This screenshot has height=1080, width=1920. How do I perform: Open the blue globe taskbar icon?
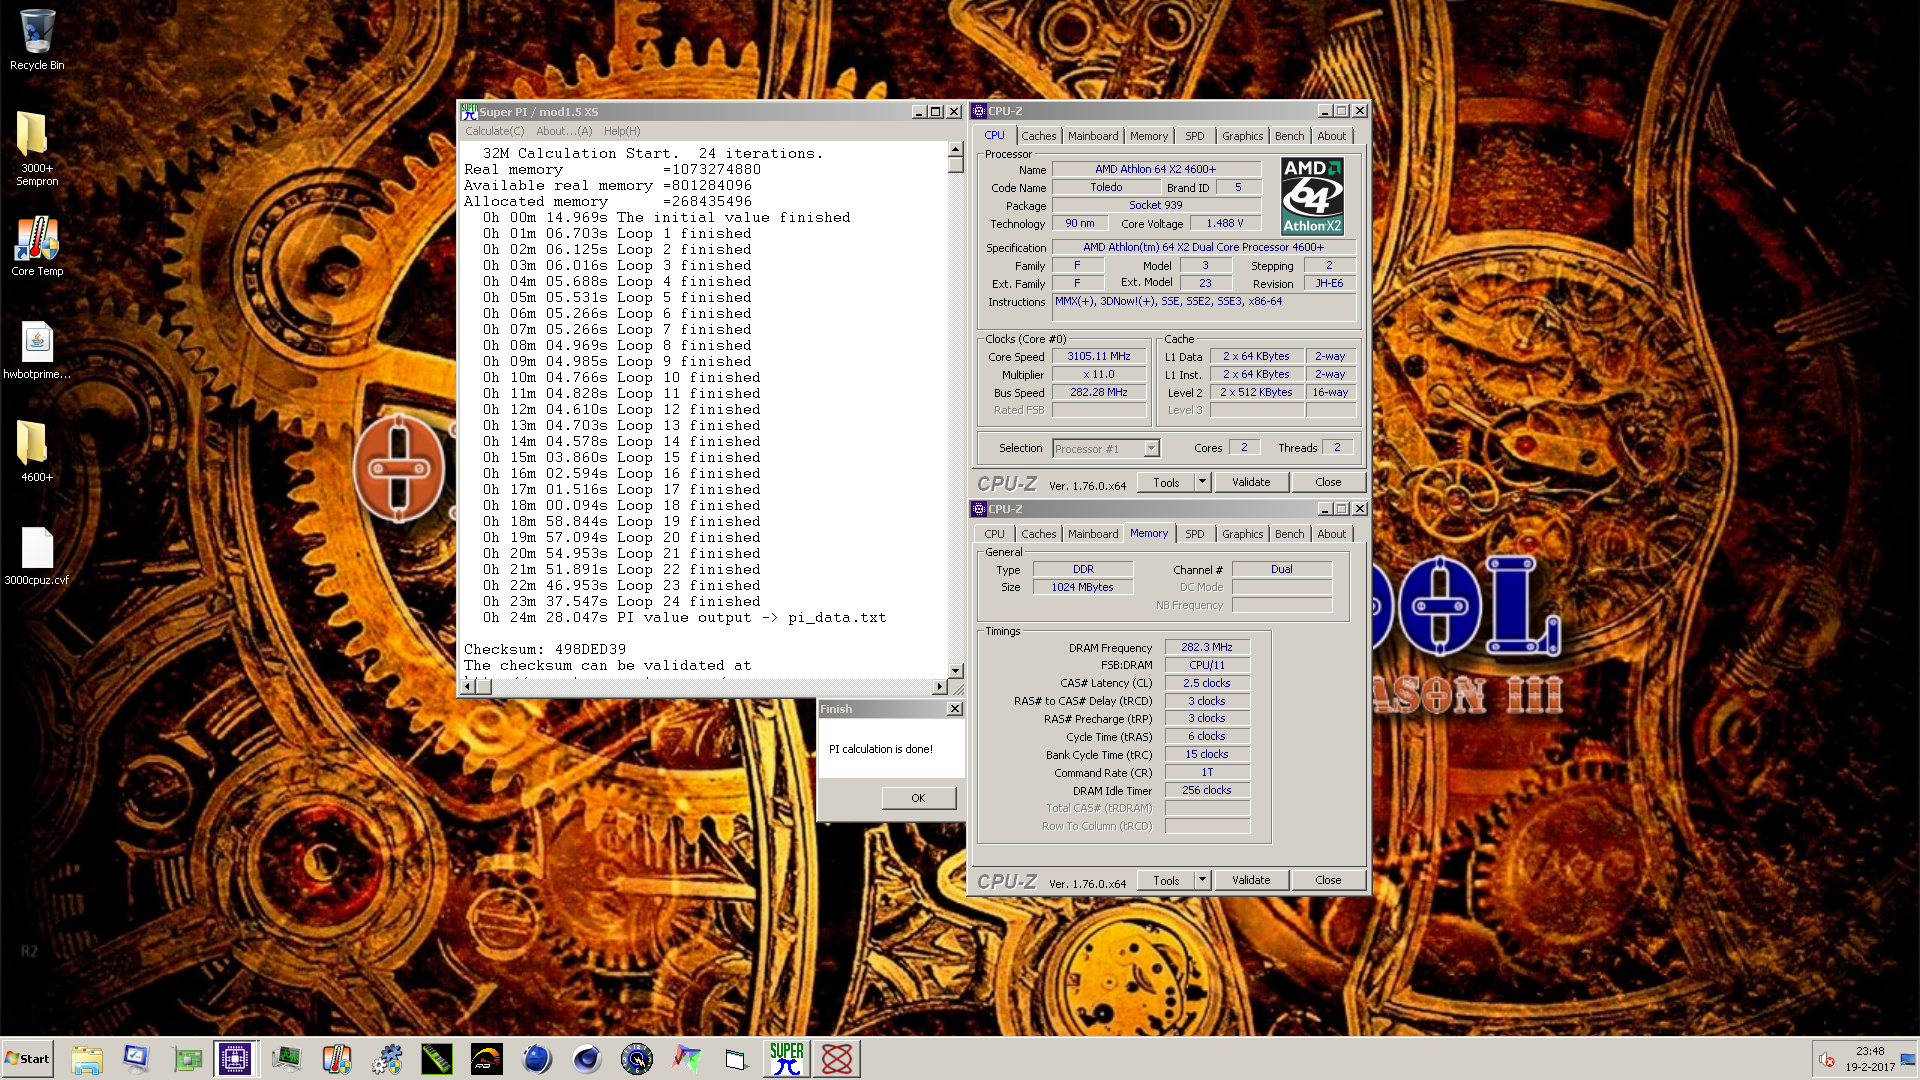[537, 1059]
